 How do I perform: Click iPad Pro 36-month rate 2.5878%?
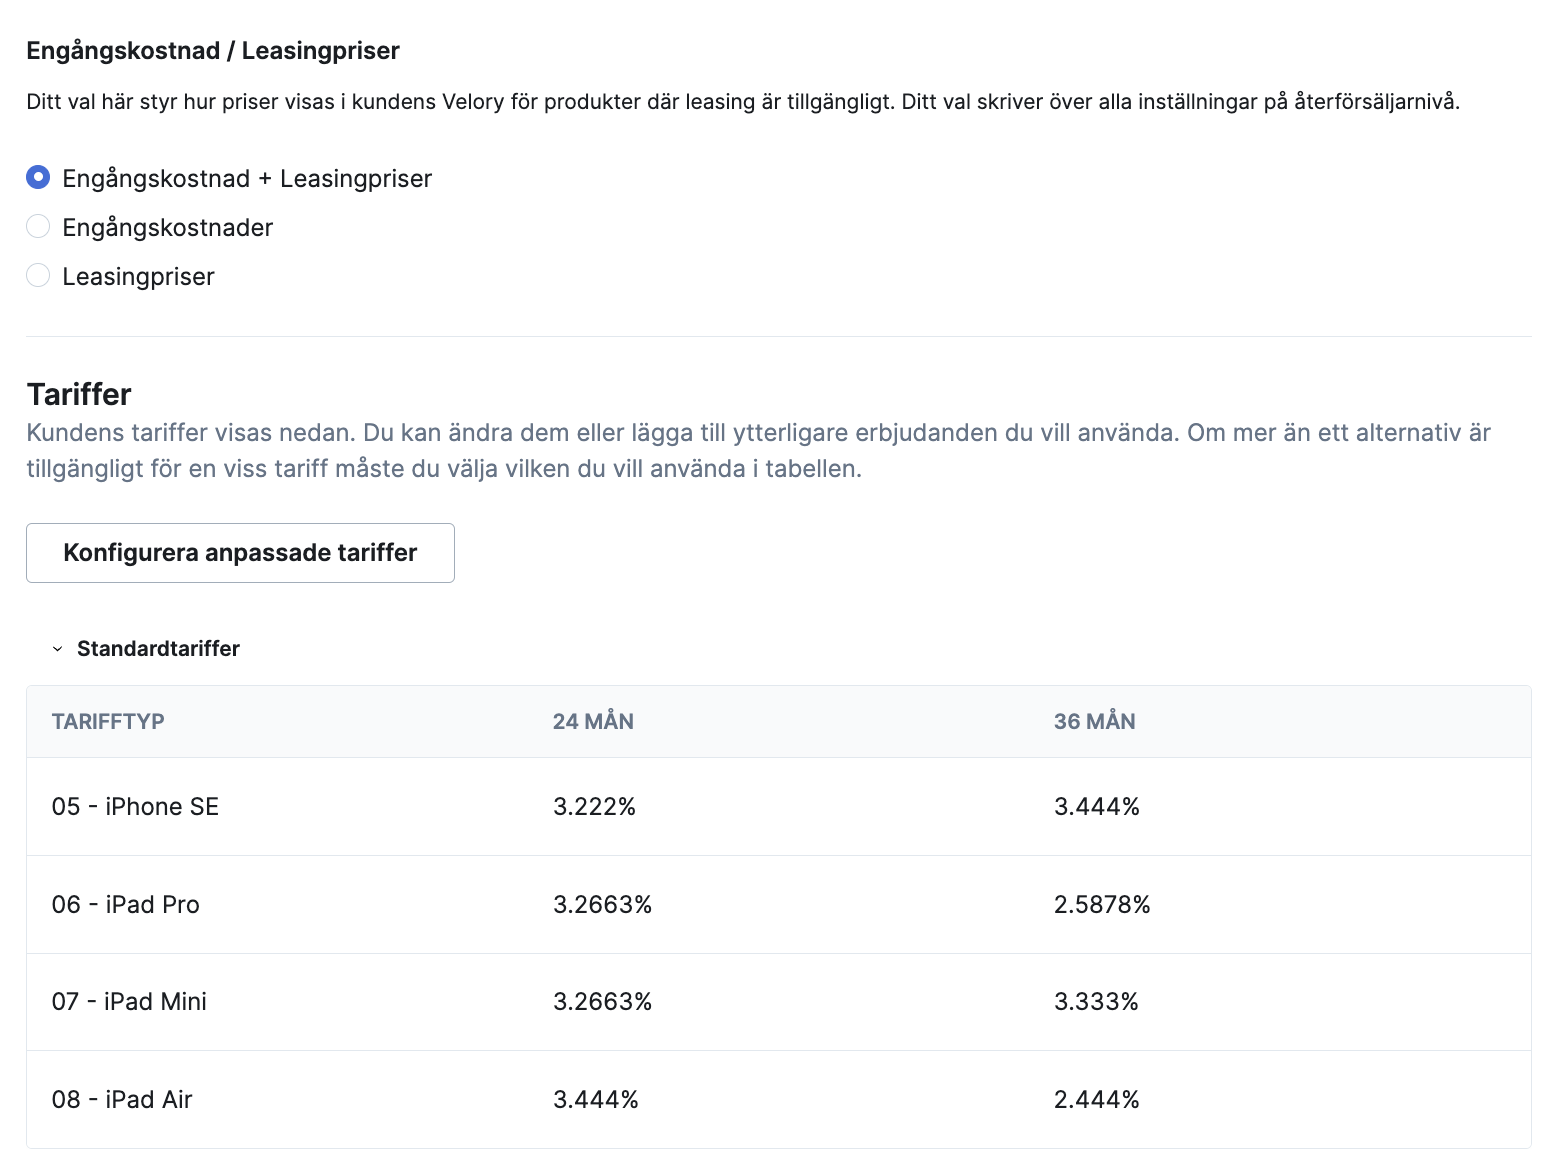(1102, 905)
